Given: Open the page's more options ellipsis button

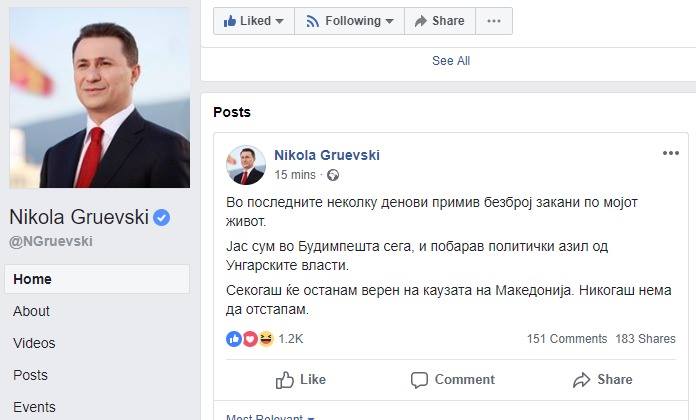Looking at the screenshot, I should [494, 21].
